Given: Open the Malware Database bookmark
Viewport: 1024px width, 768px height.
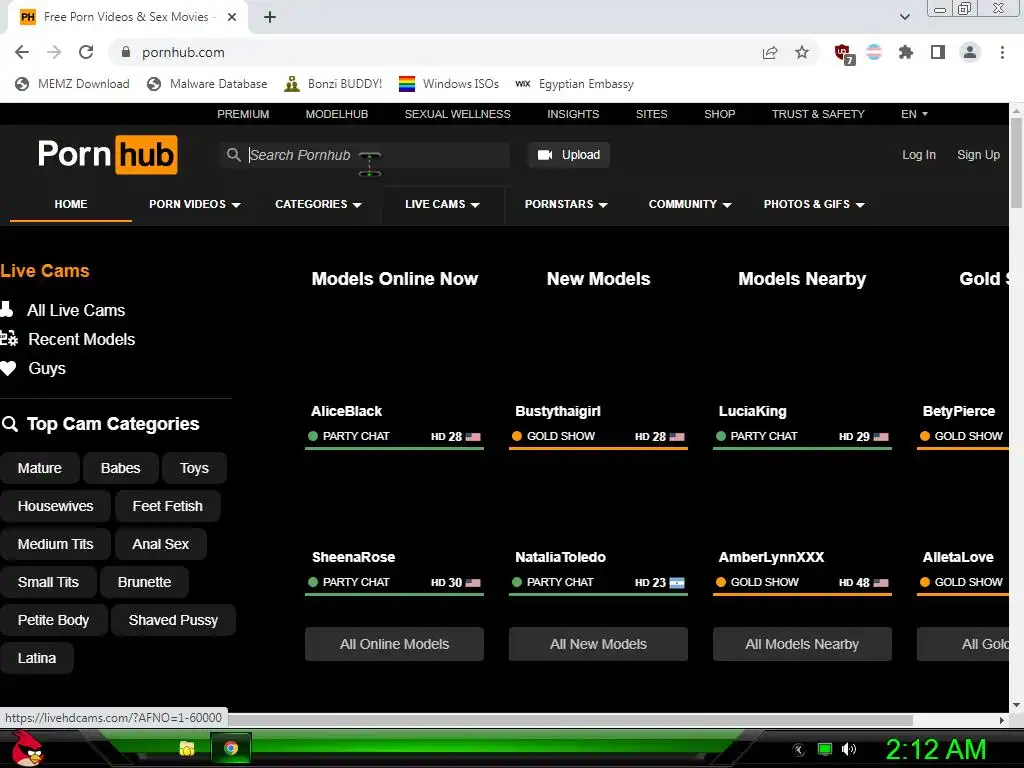Looking at the screenshot, I should [x=207, y=84].
